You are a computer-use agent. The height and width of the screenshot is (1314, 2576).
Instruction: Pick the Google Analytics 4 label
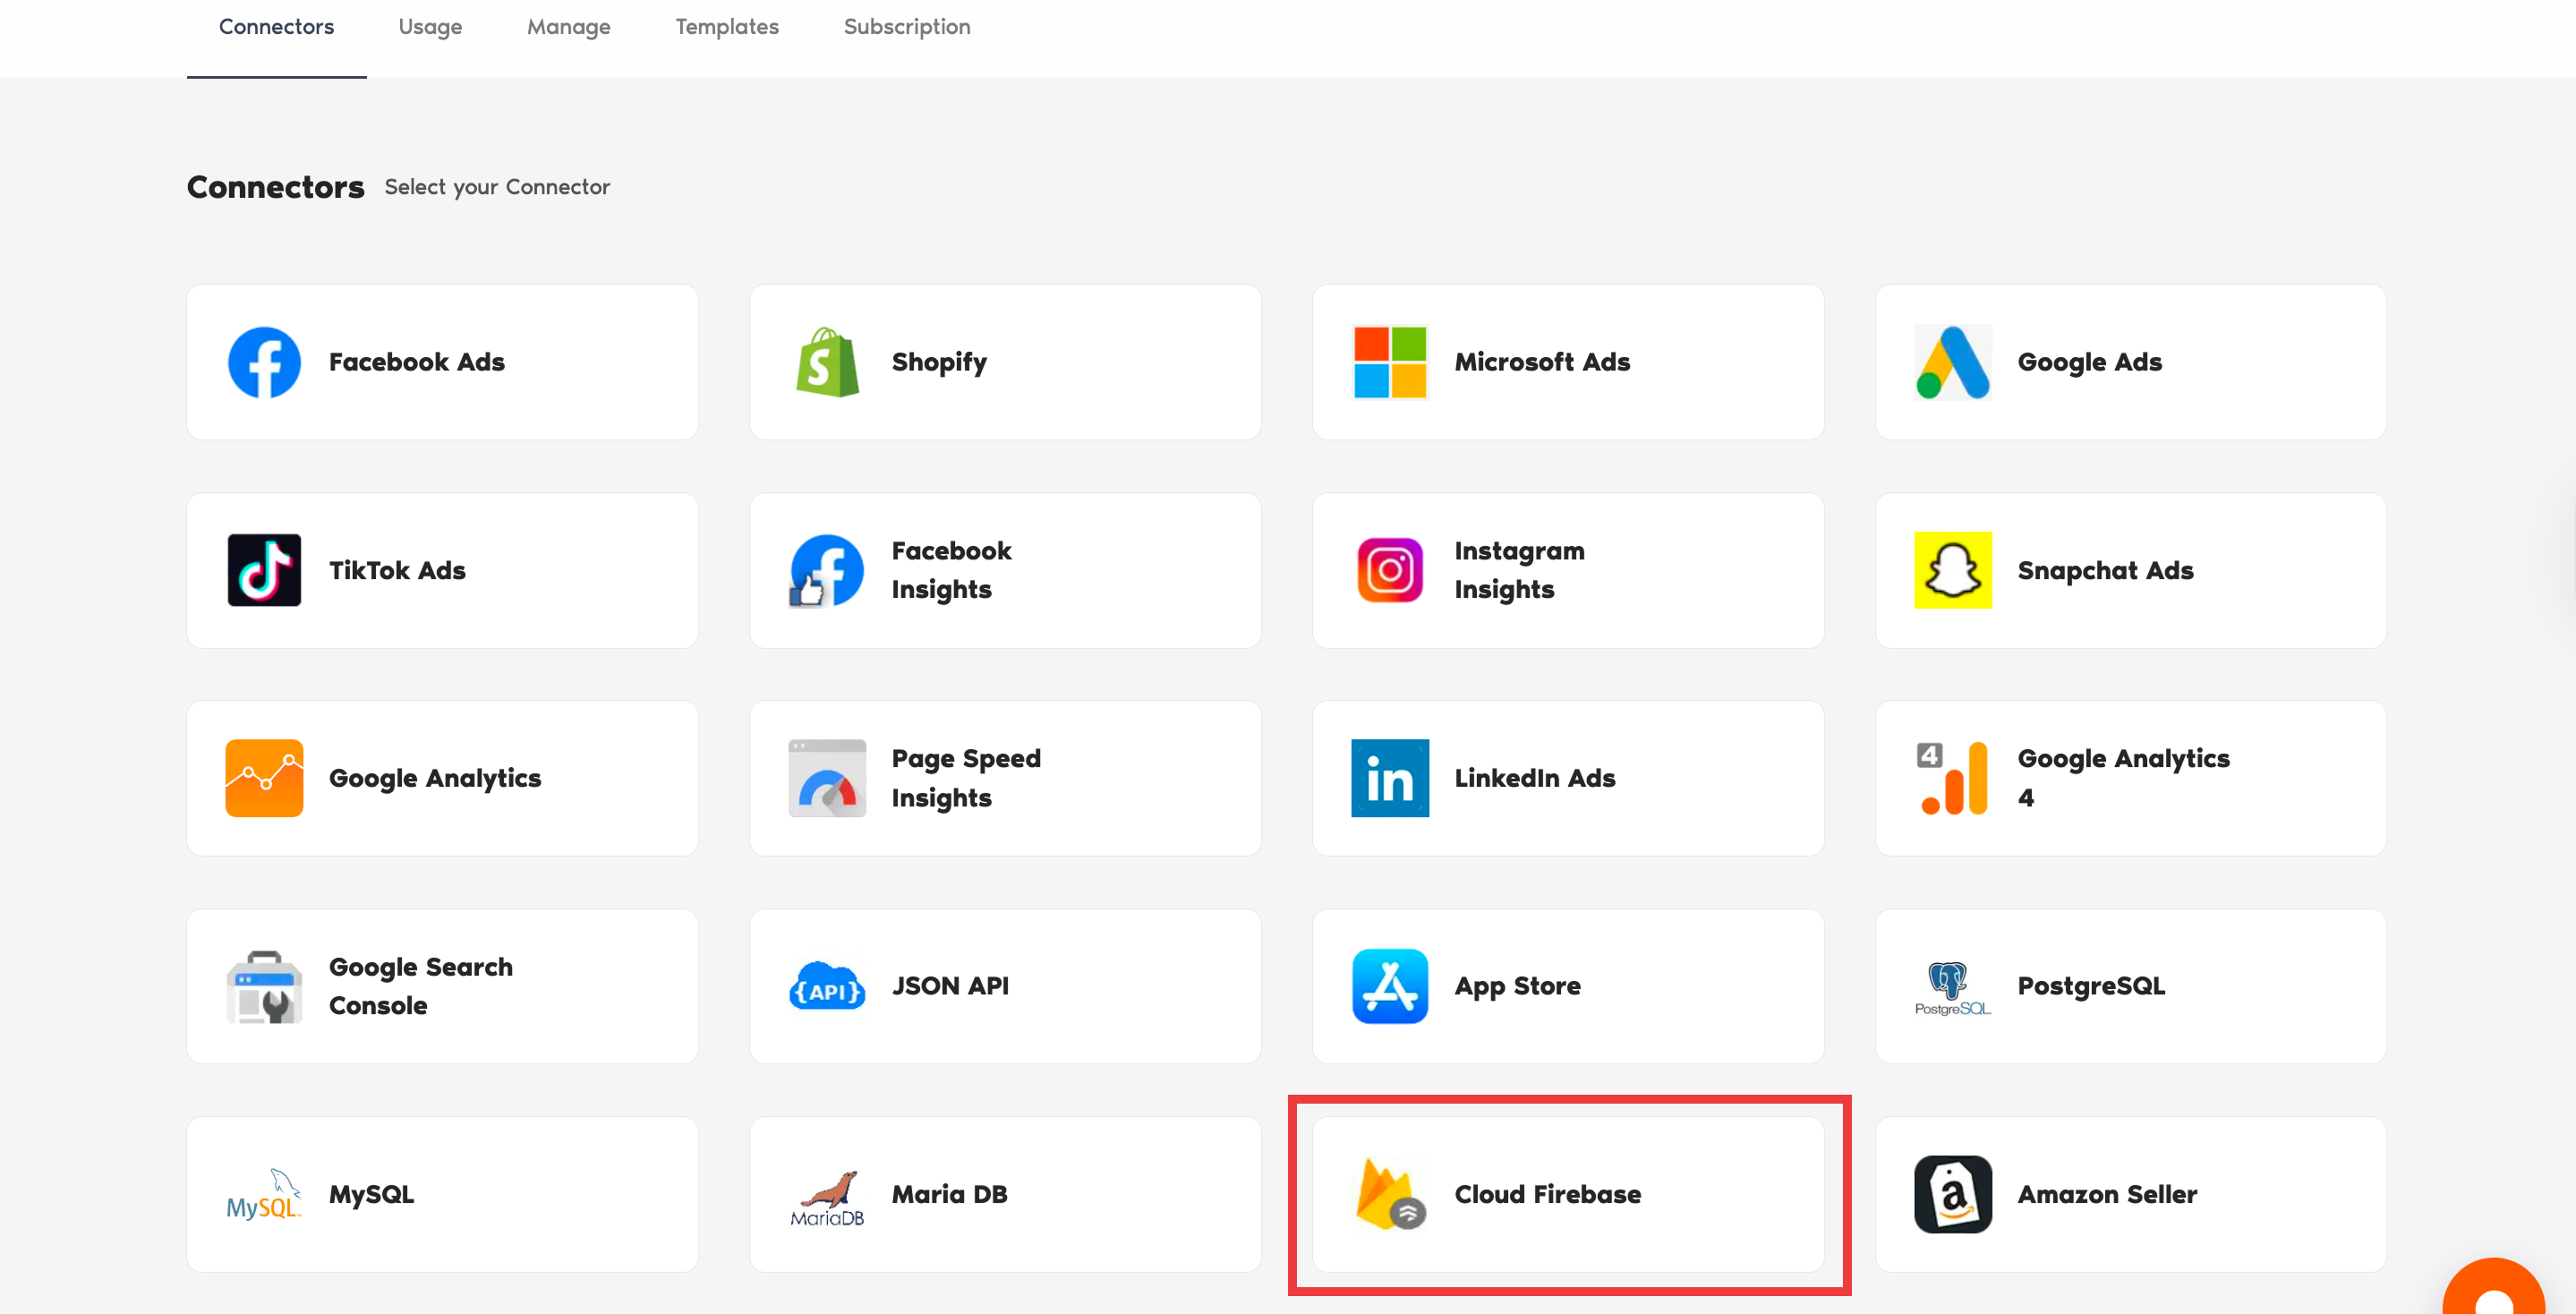tap(2123, 778)
